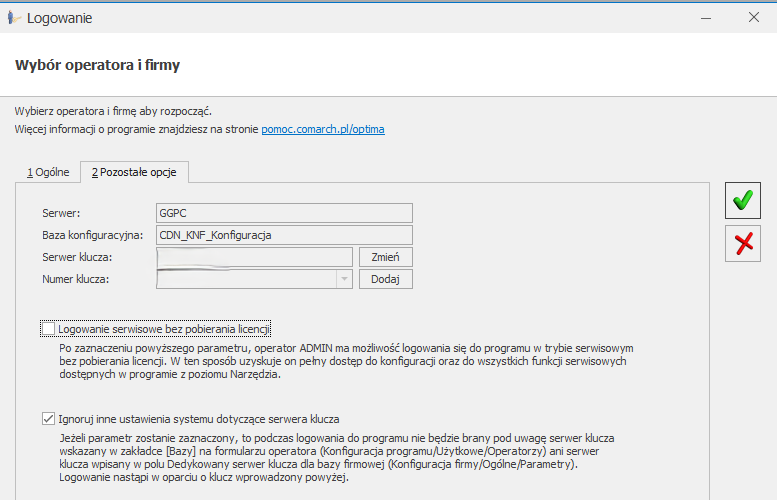This screenshot has height=500, width=777.
Task: Open the pomoc.comarch.pl/optima link
Action: [323, 129]
